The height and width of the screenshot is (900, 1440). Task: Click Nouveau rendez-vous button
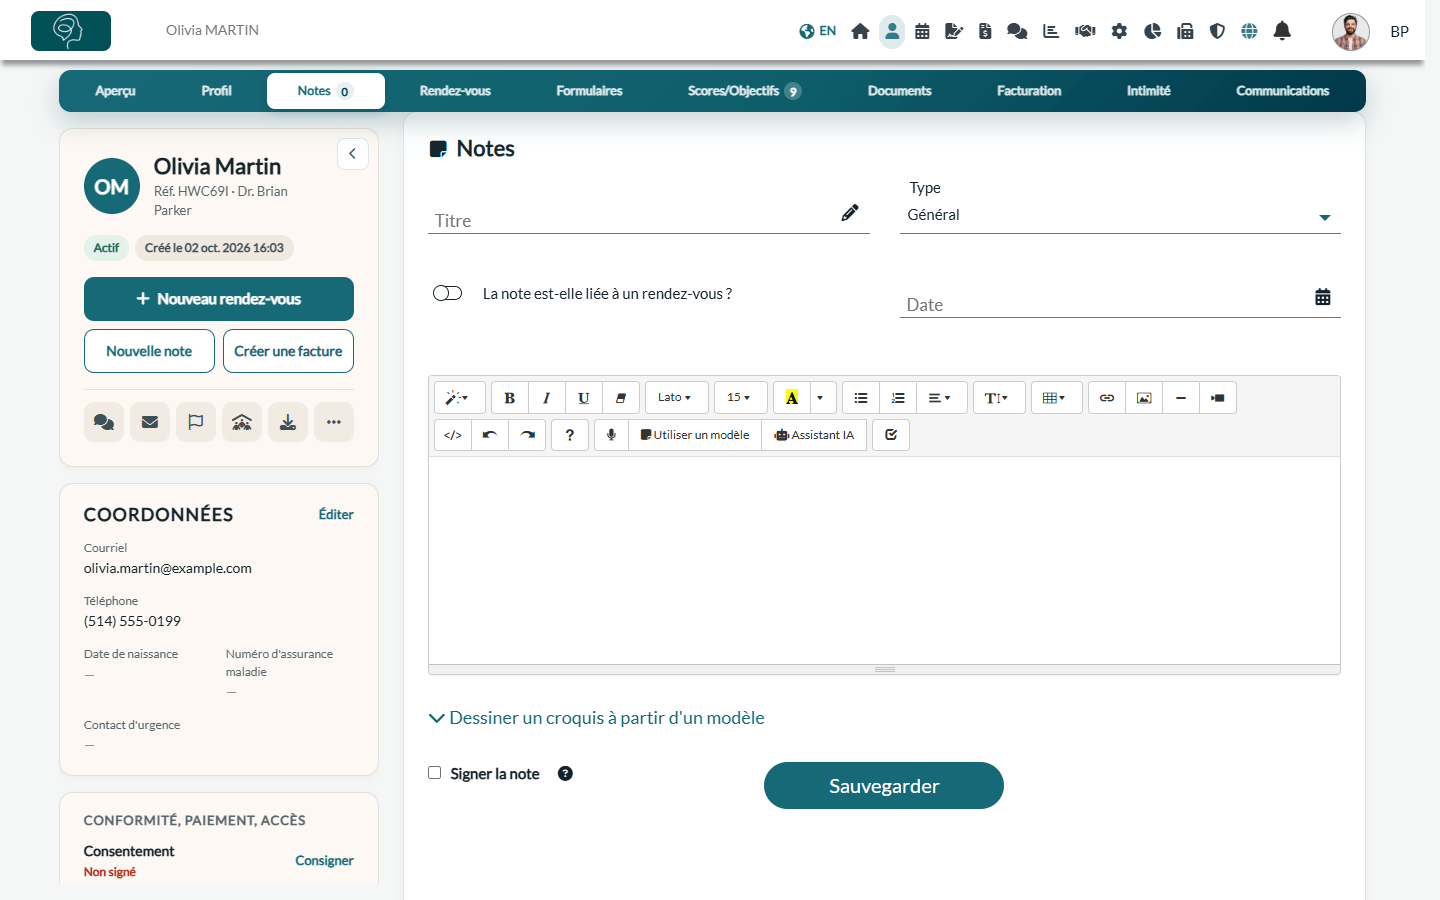219,299
